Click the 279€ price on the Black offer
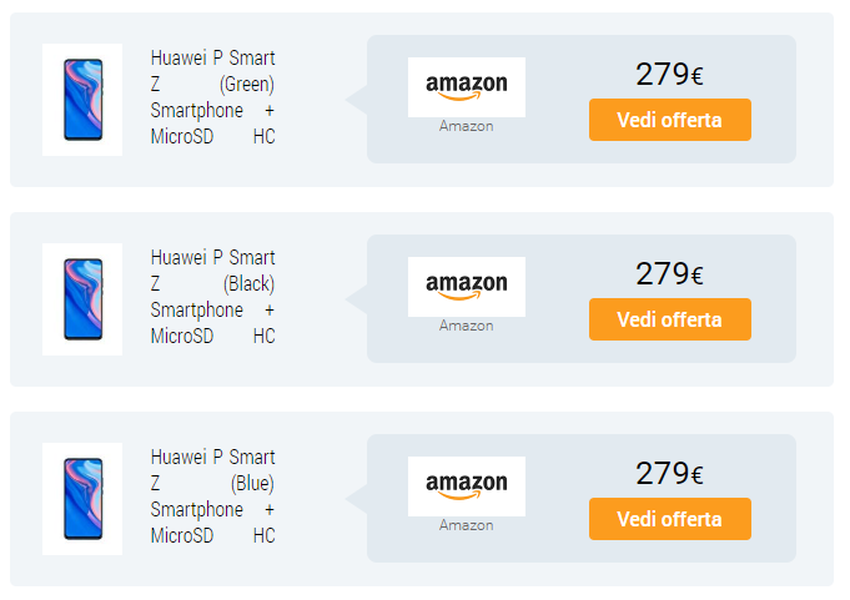This screenshot has width=850, height=600. pos(669,274)
